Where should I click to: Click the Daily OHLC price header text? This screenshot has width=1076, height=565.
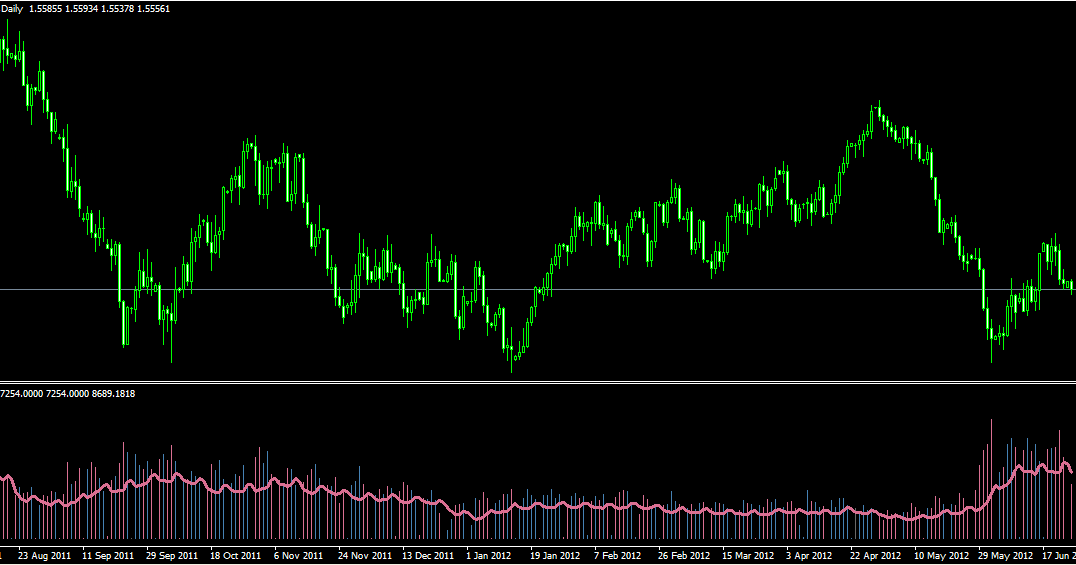pyautogui.click(x=85, y=9)
